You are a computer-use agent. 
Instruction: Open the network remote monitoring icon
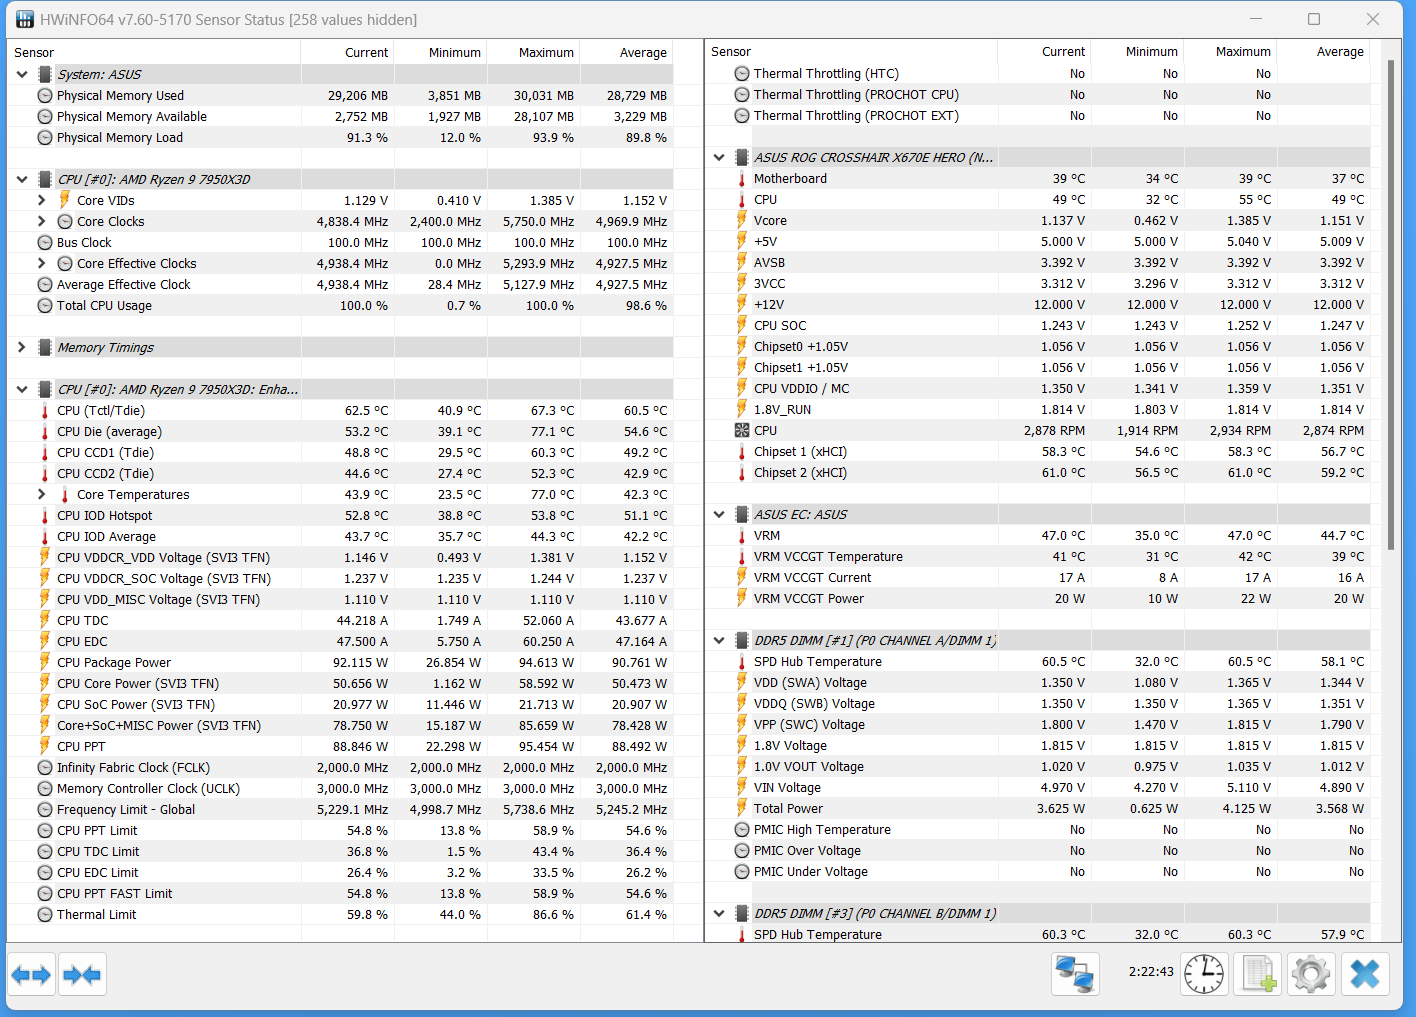point(1075,973)
